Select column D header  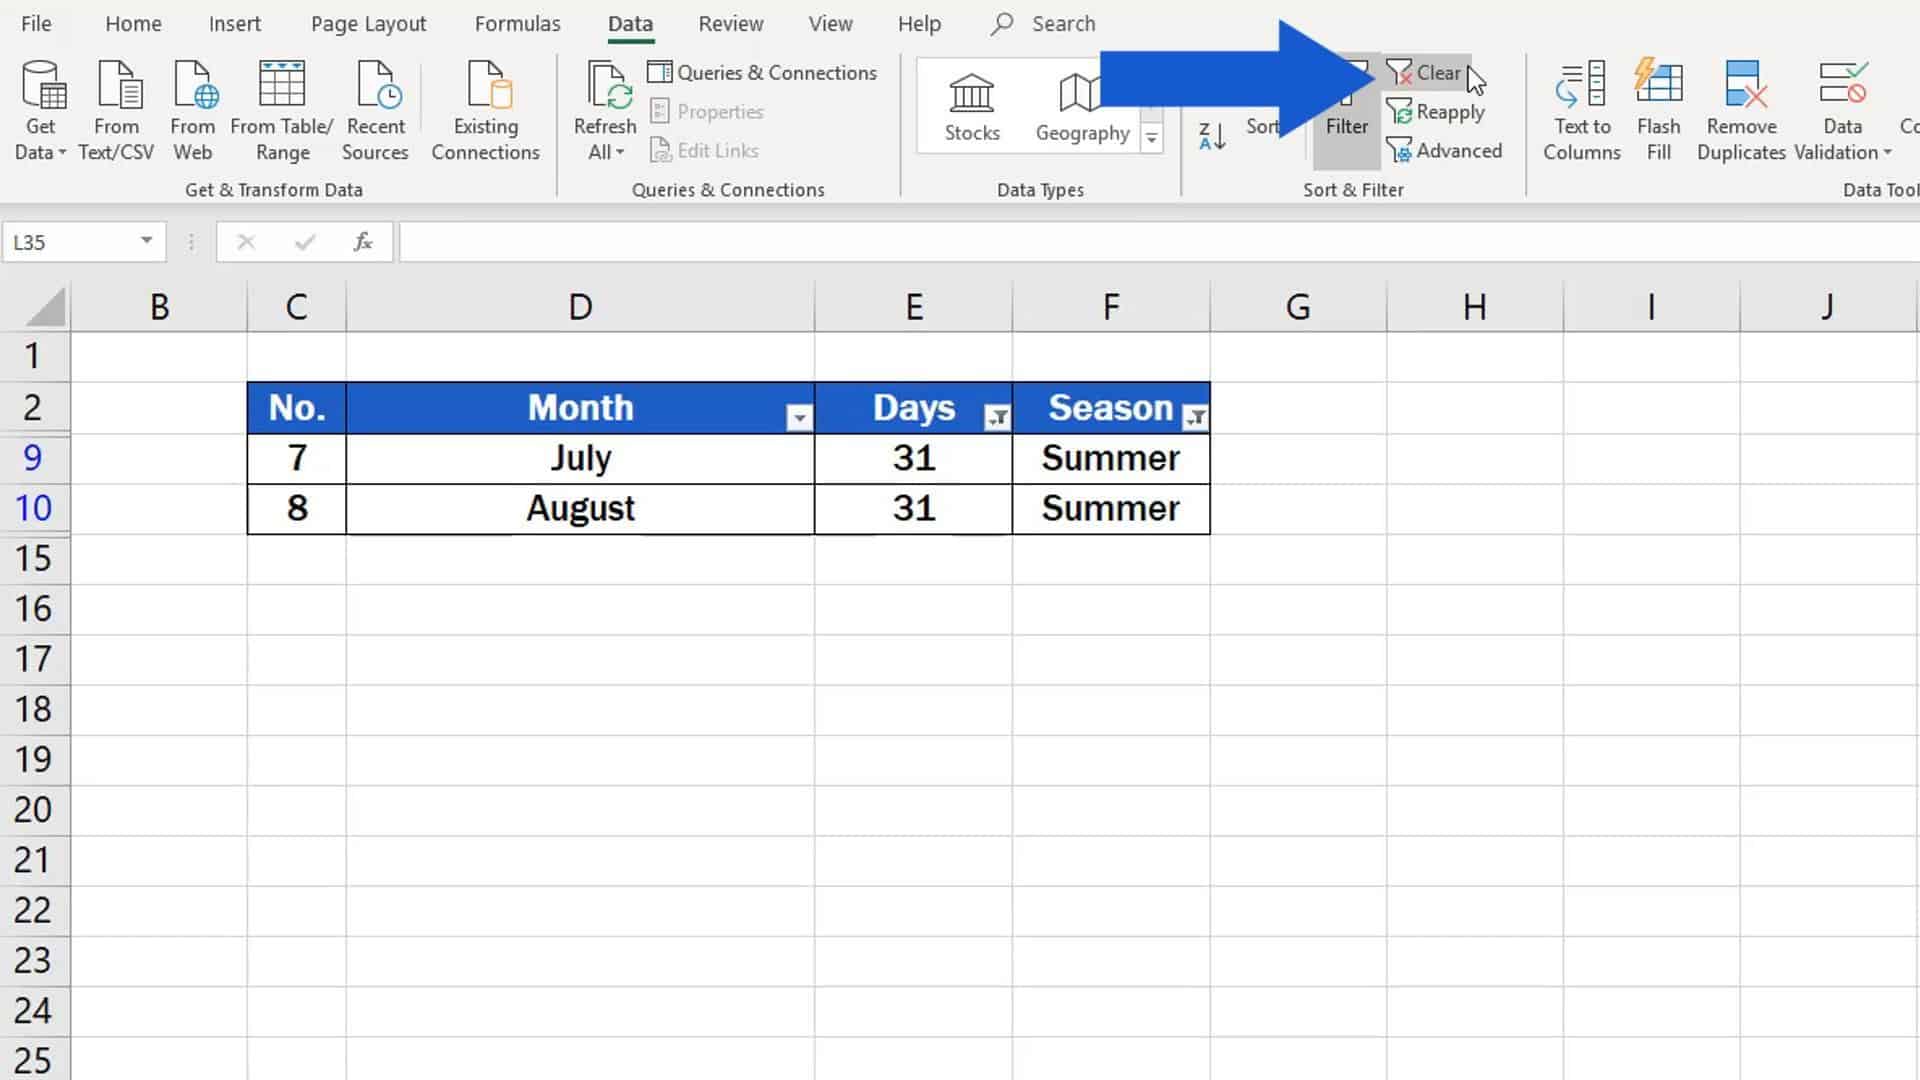[580, 307]
